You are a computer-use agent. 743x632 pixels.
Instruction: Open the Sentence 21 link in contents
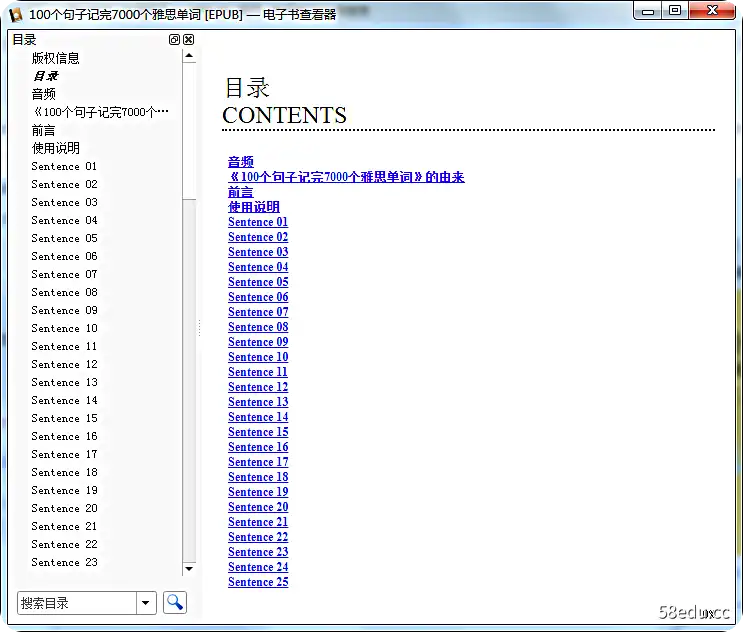coord(258,522)
